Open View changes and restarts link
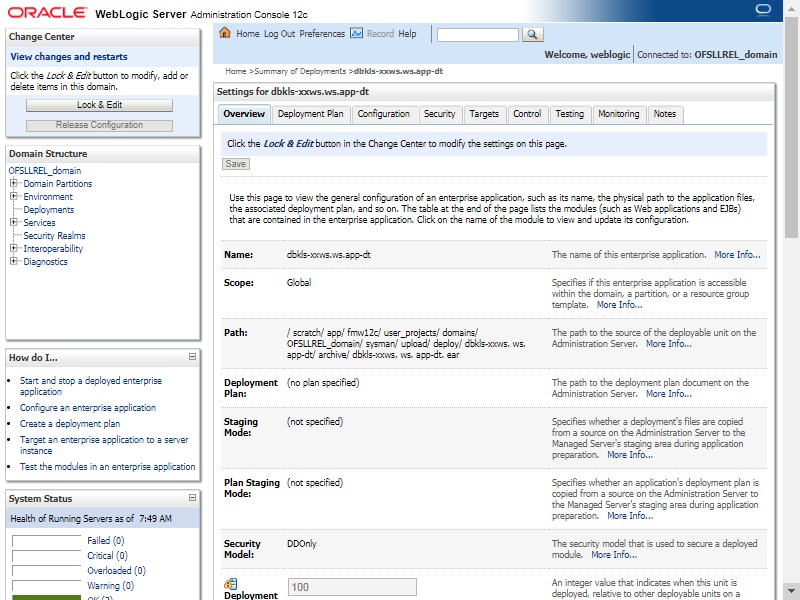This screenshot has width=800, height=600. coord(69,57)
